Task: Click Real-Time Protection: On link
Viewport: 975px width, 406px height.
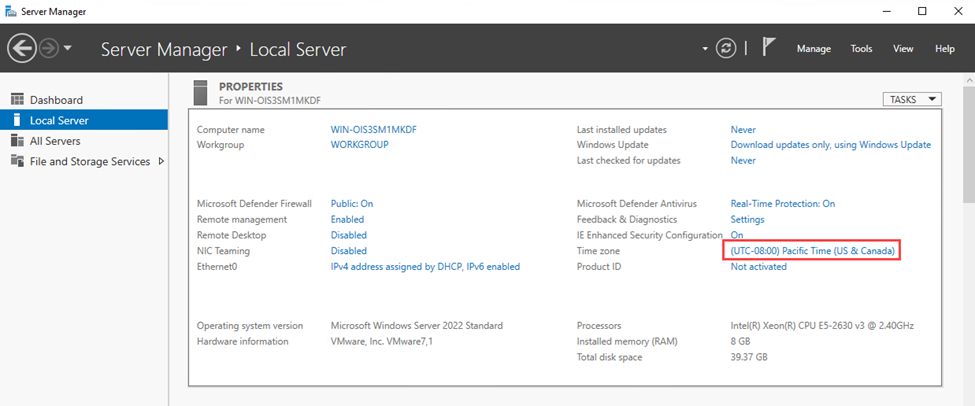Action: [x=783, y=203]
